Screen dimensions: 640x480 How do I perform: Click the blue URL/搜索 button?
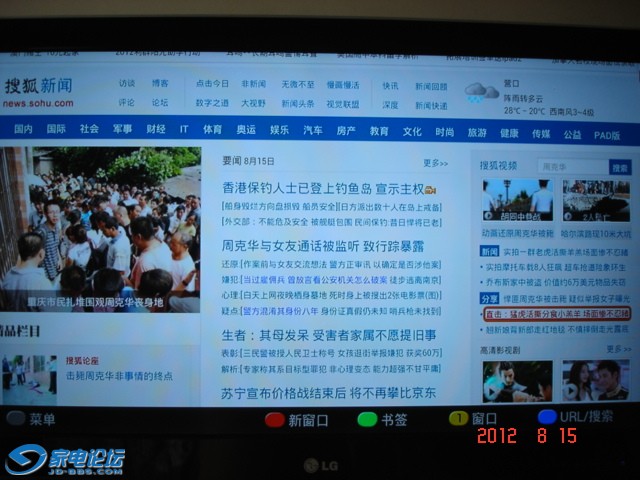click(x=547, y=417)
